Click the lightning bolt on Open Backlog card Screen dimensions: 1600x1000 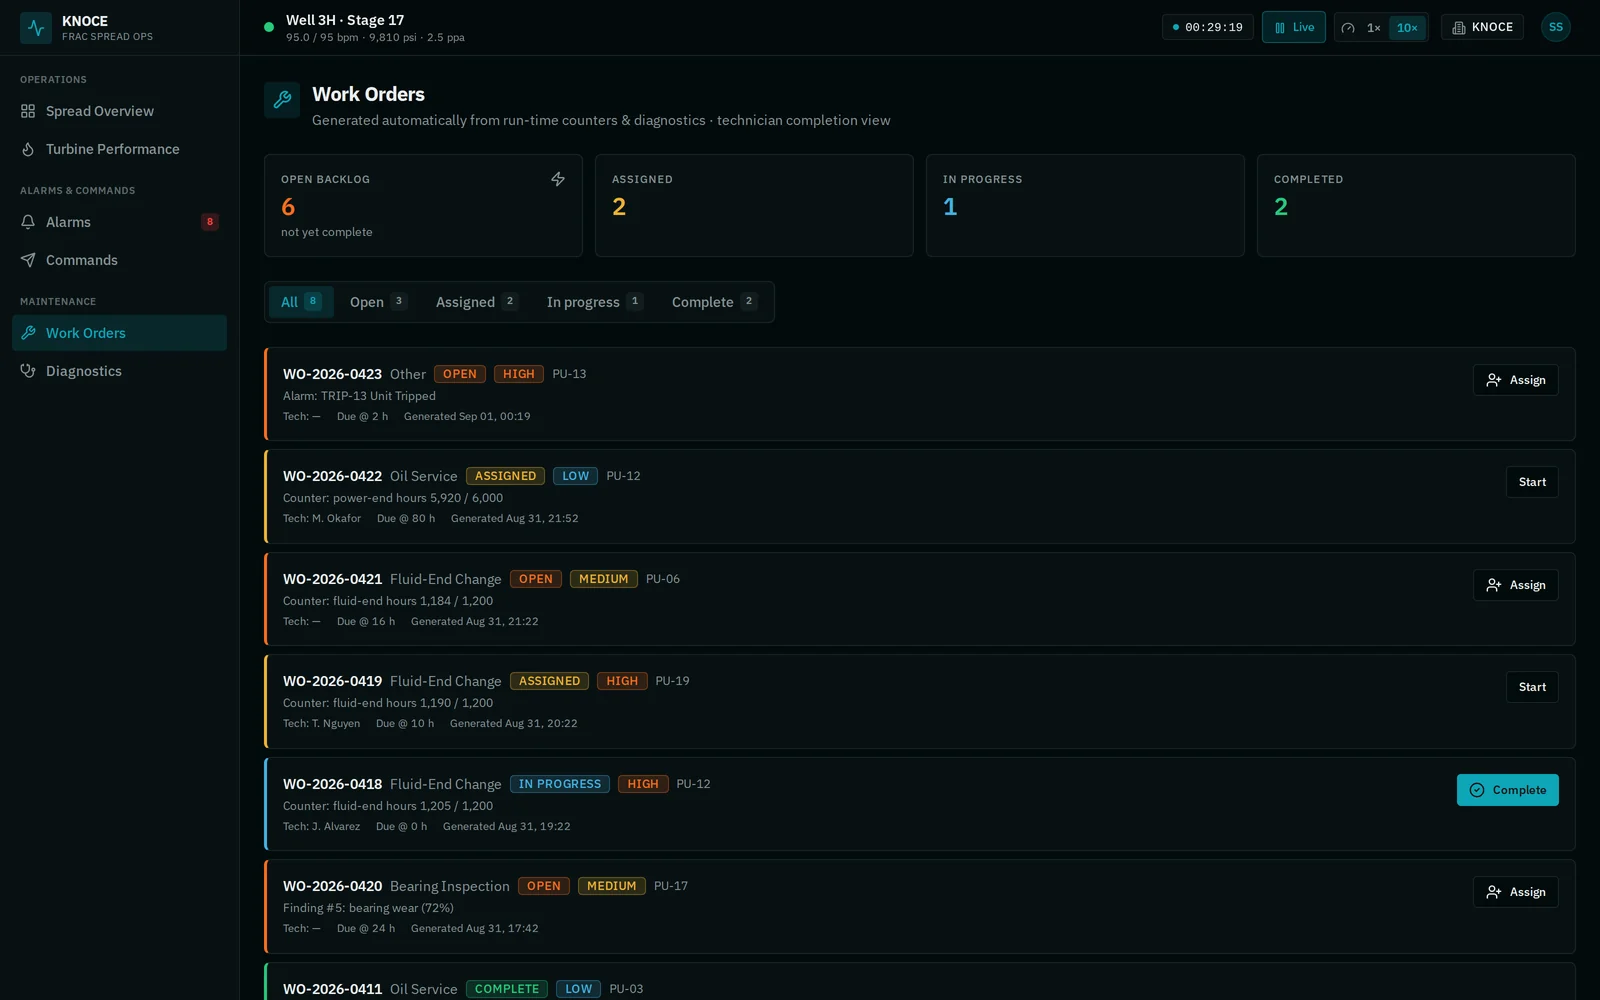click(x=558, y=179)
